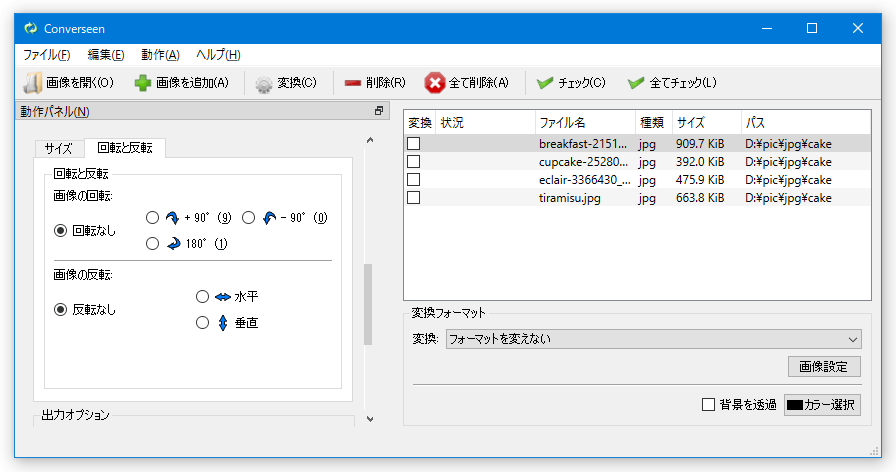Sort the list by the ファイル名 column header
896x472 pixels.
(585, 122)
